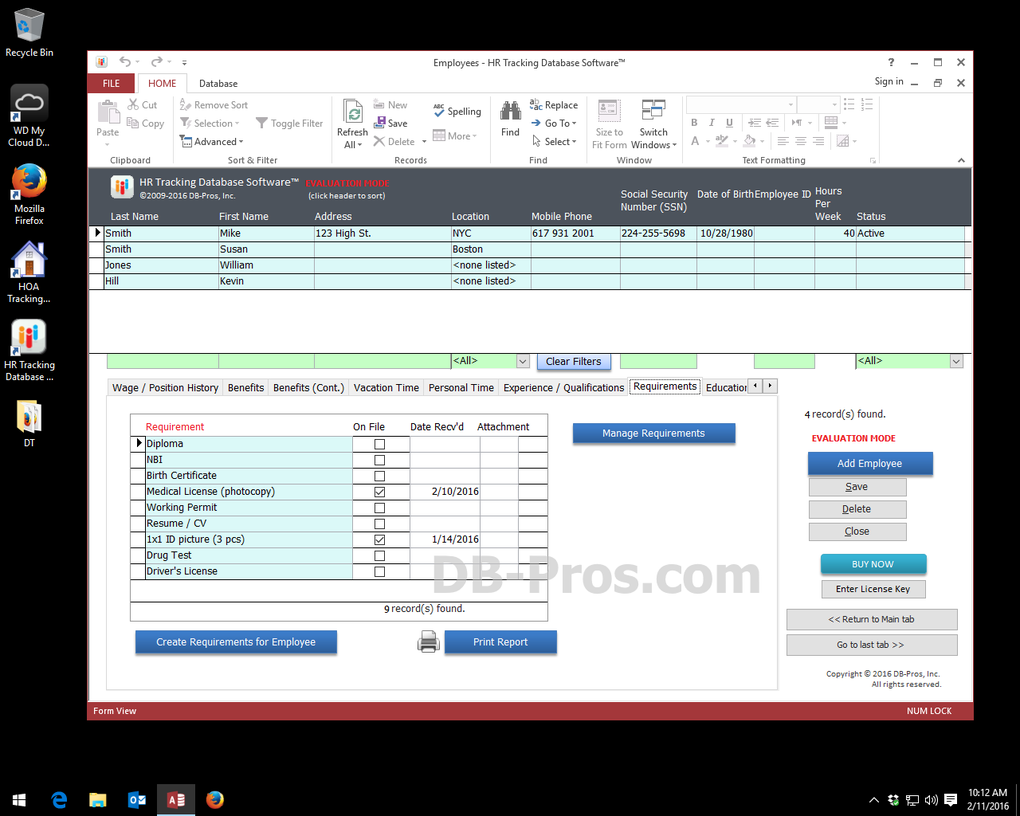
Task: Open the Status filter dropdown
Action: pos(956,361)
